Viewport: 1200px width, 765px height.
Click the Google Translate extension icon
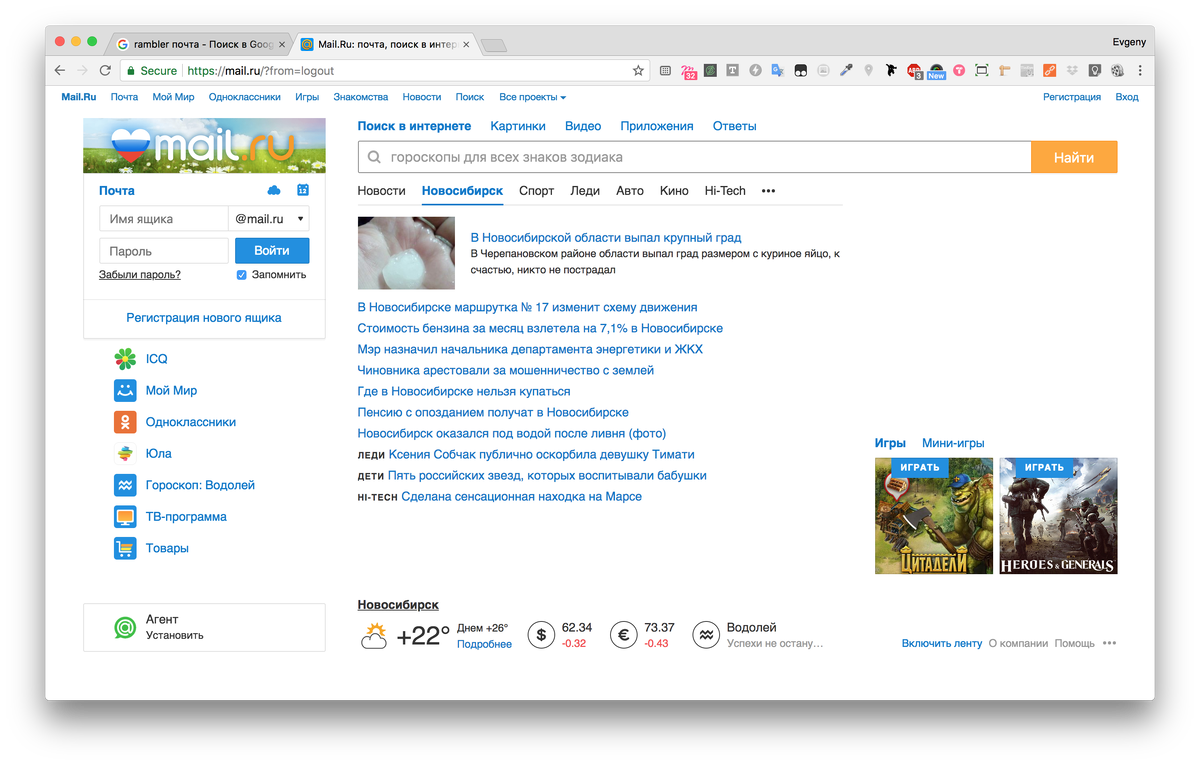[x=777, y=70]
